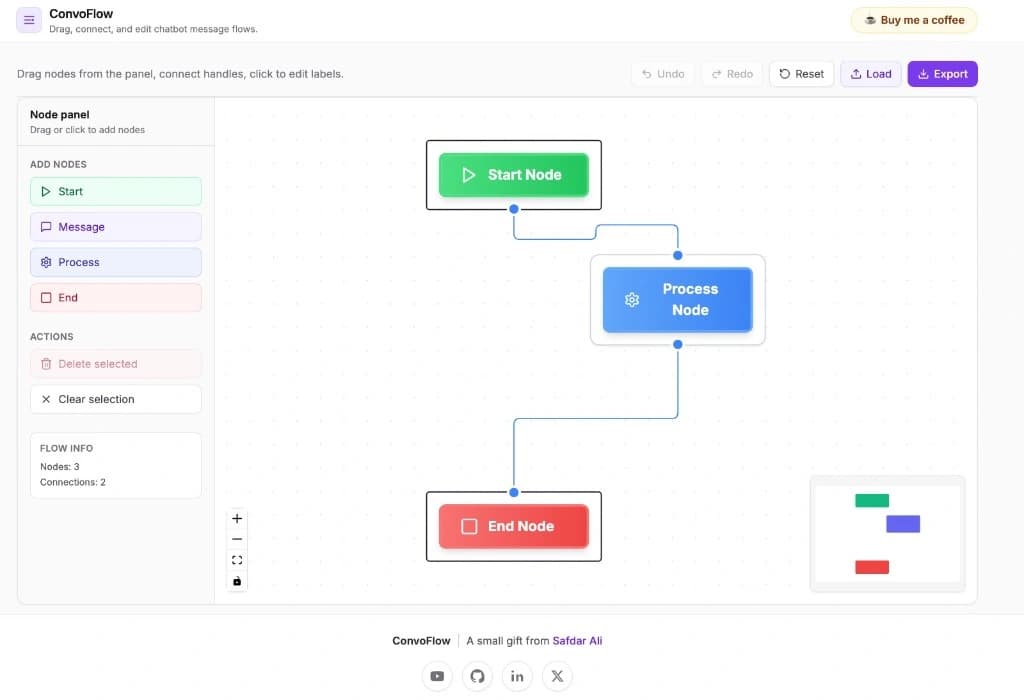The height and width of the screenshot is (700, 1024).
Task: Open the LinkedIn social link
Action: [x=517, y=676]
